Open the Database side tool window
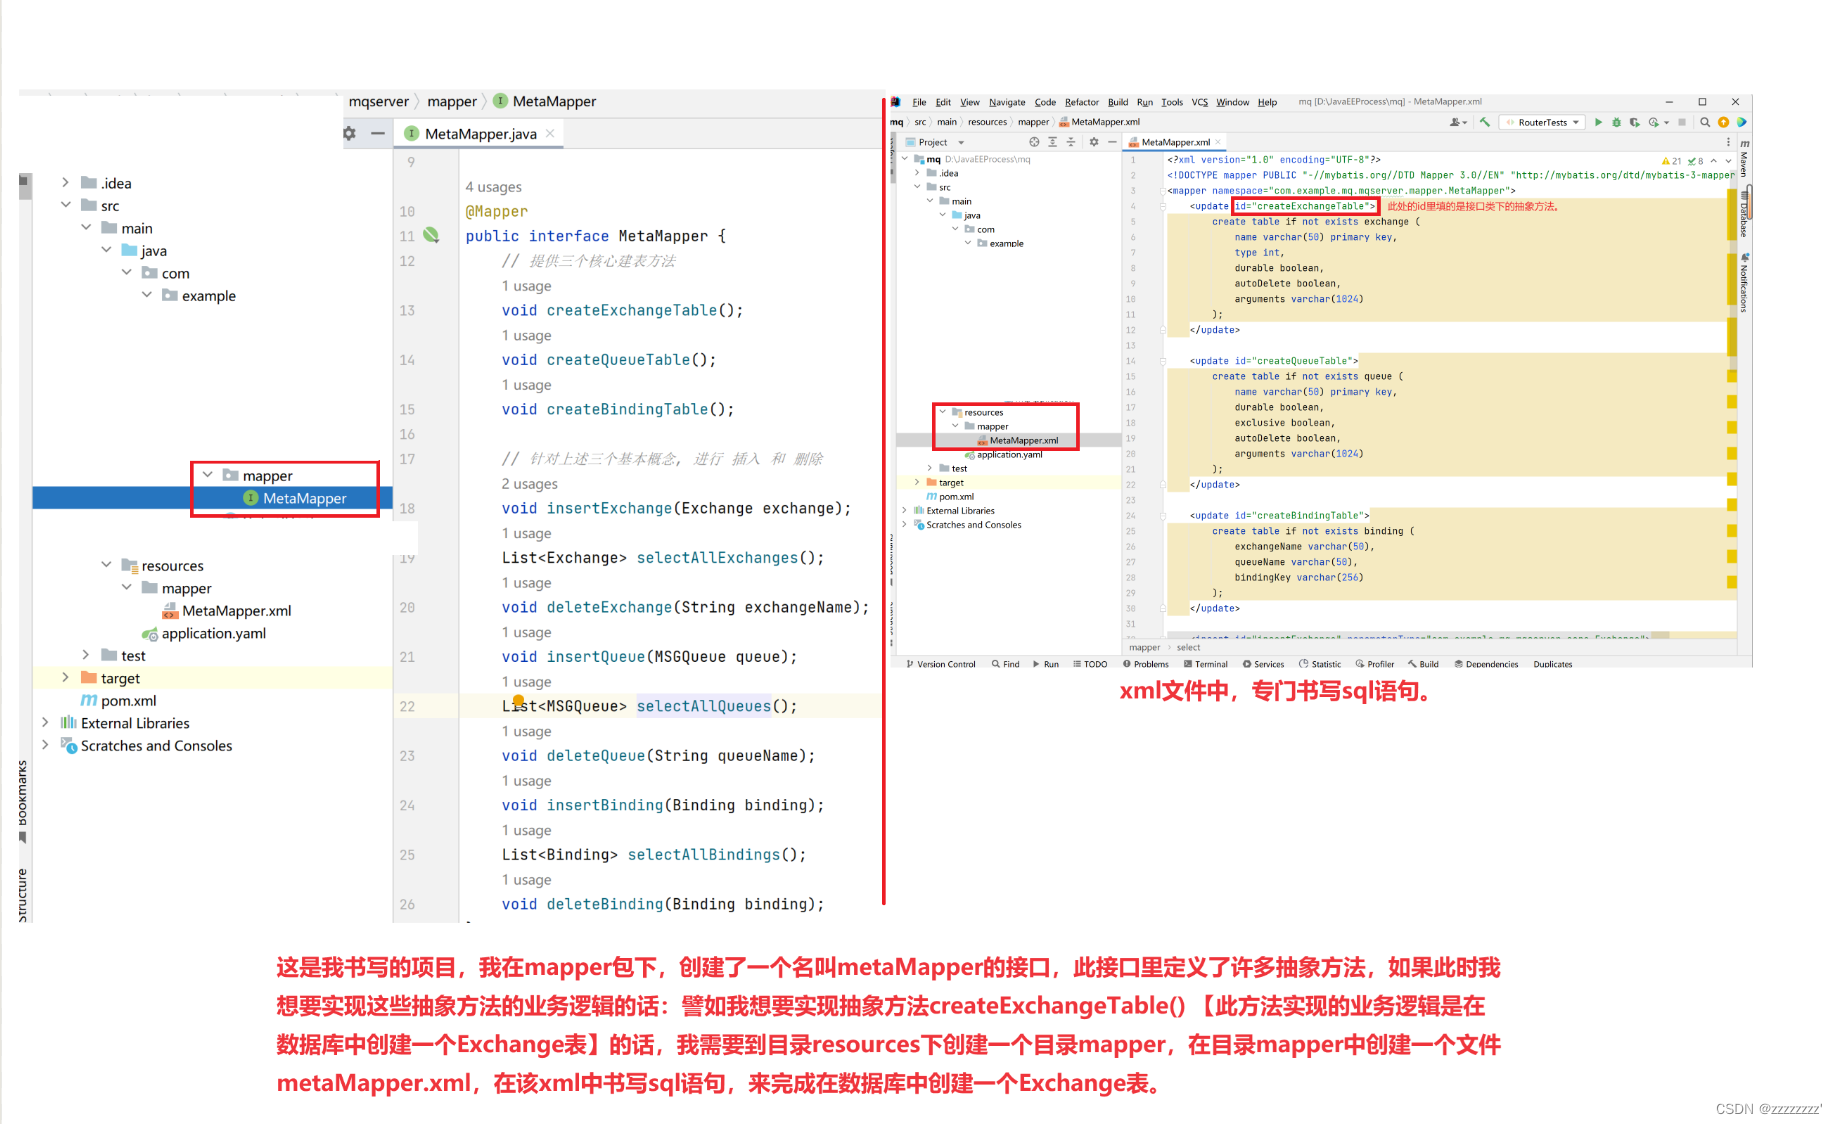 pyautogui.click(x=1744, y=212)
